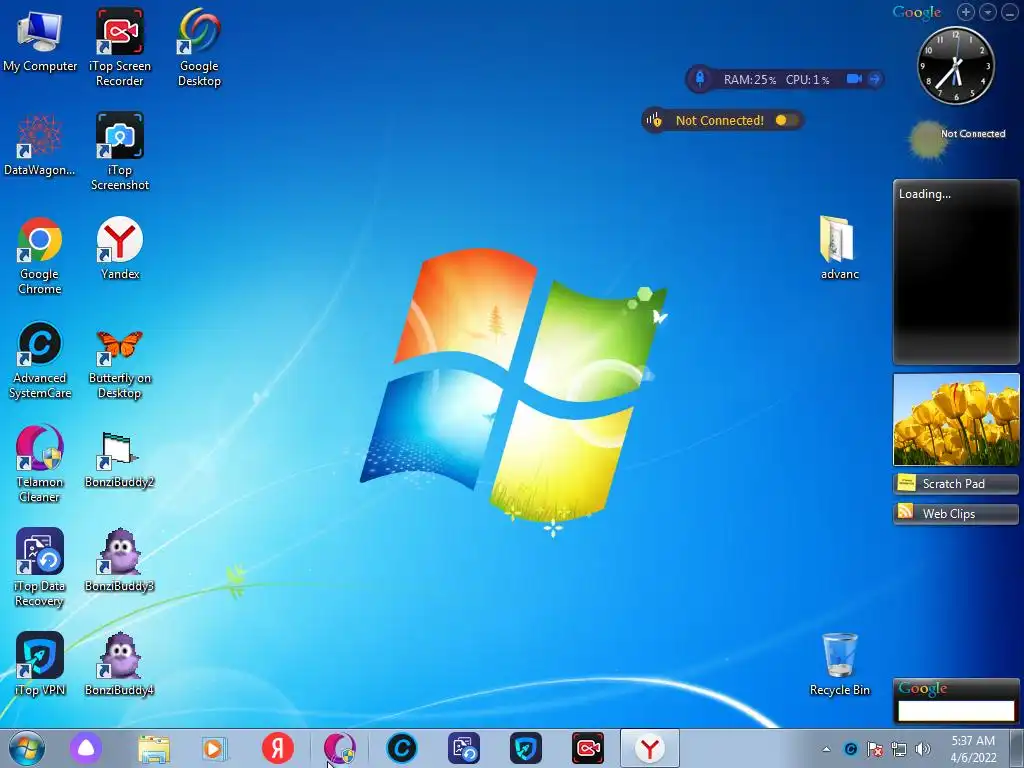Viewport: 1024px width, 768px height.
Task: Launch the iTop VPN desktop shortcut
Action: click(39, 664)
